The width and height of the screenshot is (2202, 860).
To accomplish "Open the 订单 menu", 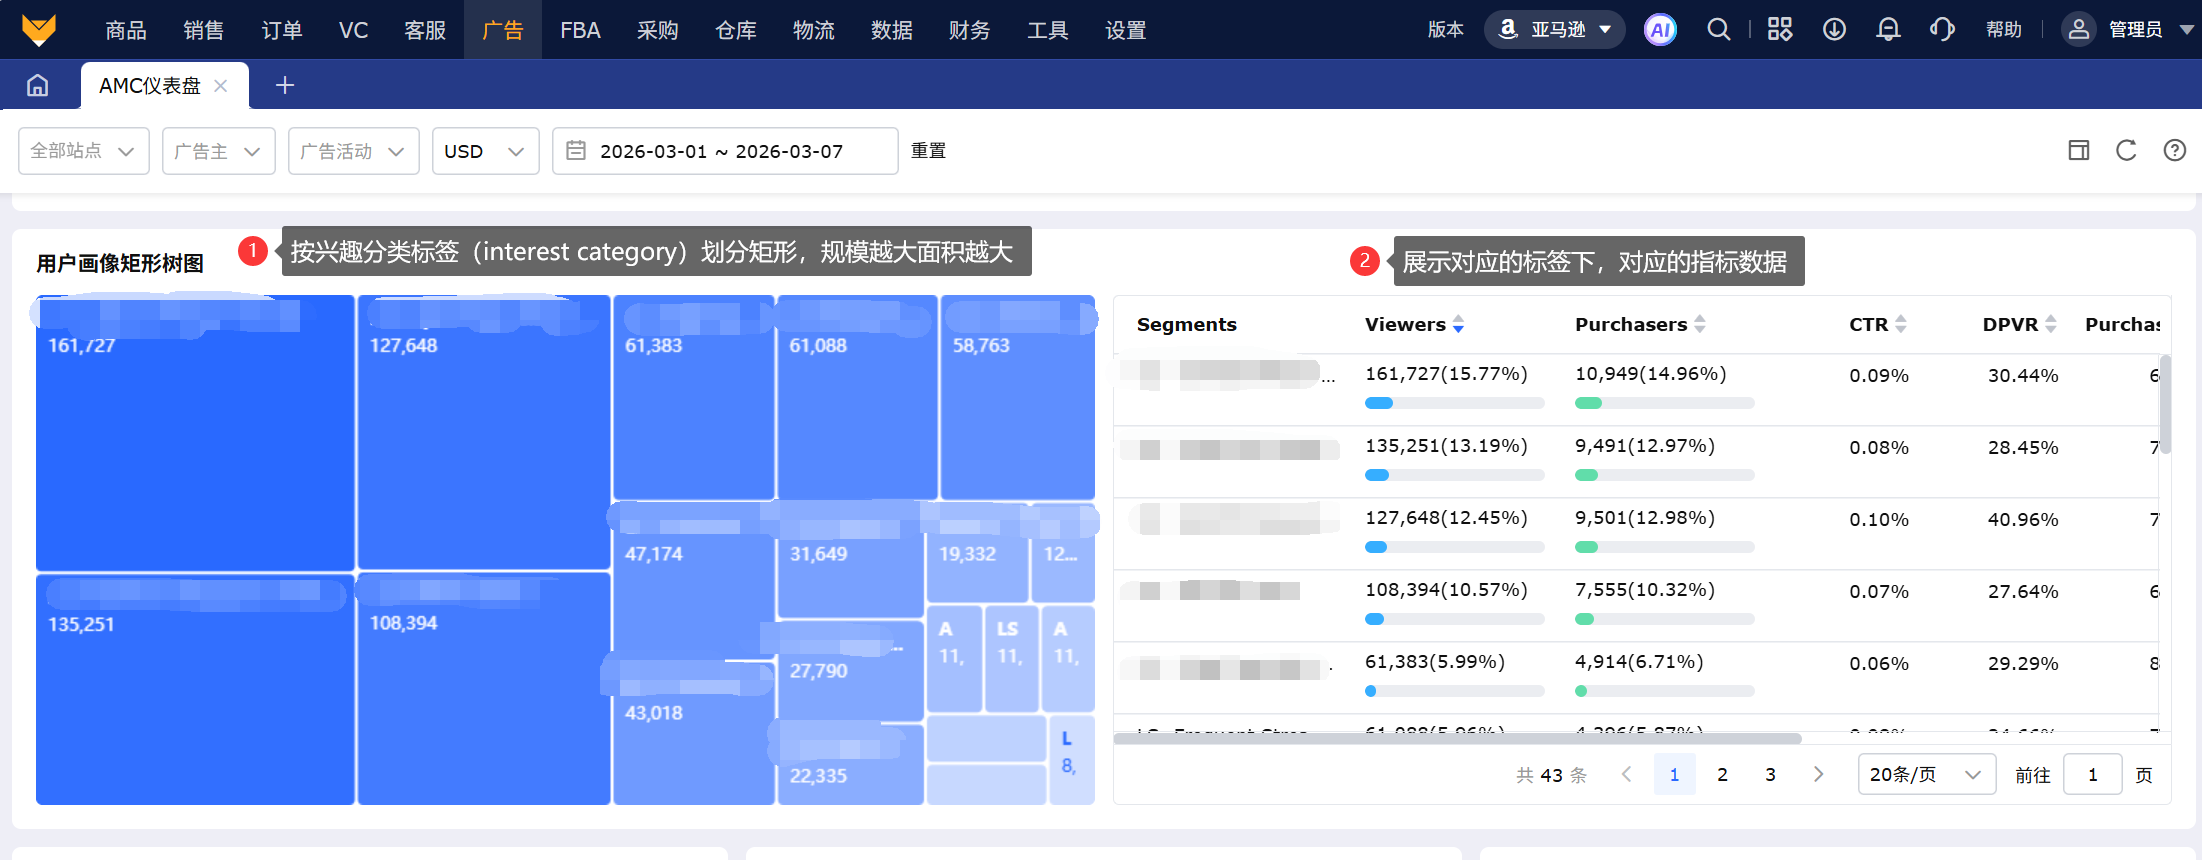I will tap(282, 30).
